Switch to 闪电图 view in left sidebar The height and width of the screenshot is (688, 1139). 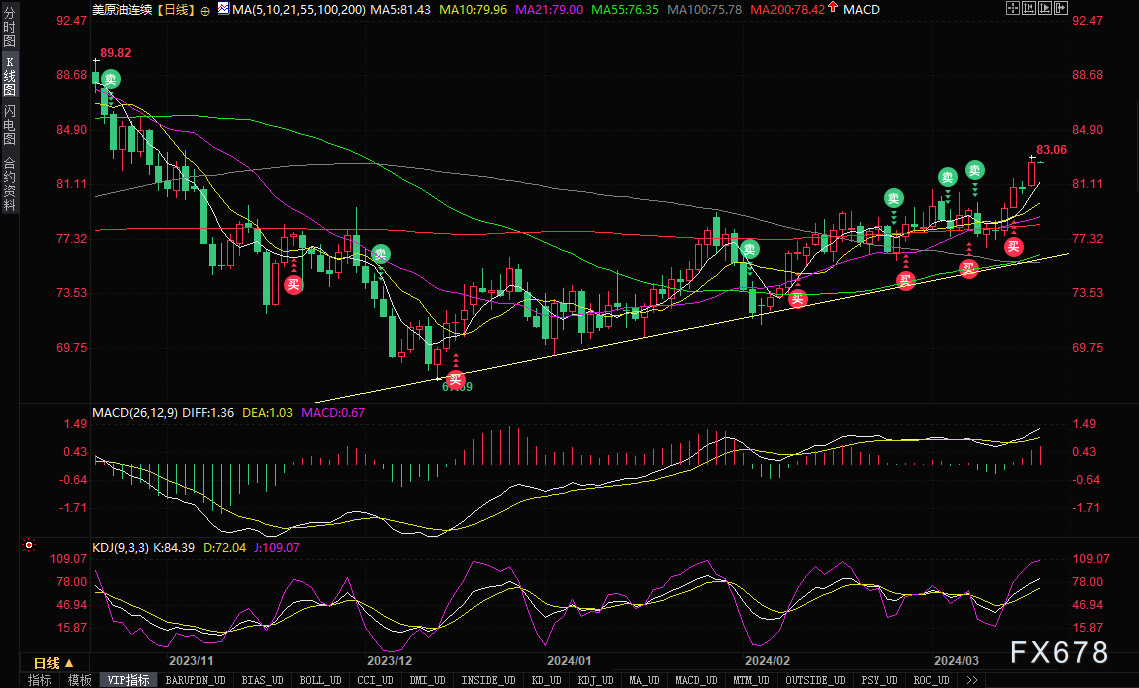9,124
